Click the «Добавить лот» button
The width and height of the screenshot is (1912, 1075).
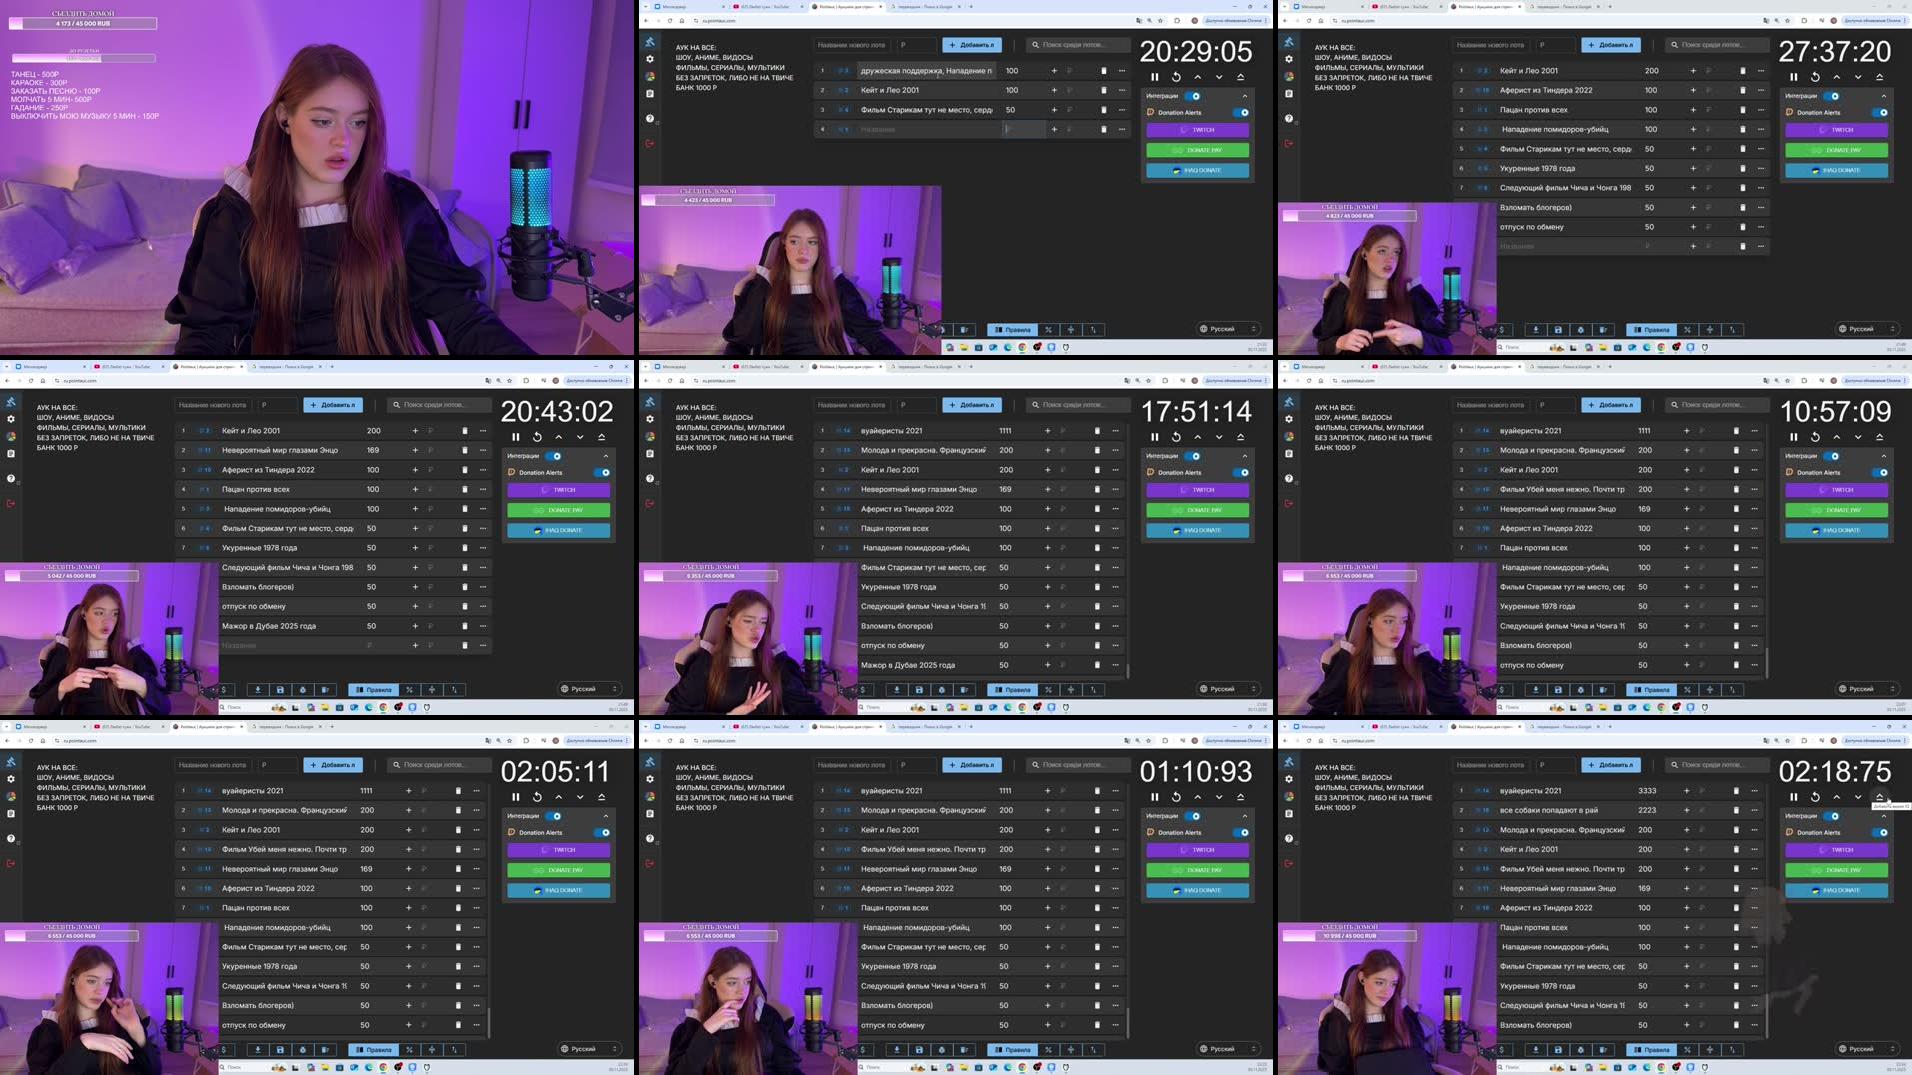click(333, 405)
